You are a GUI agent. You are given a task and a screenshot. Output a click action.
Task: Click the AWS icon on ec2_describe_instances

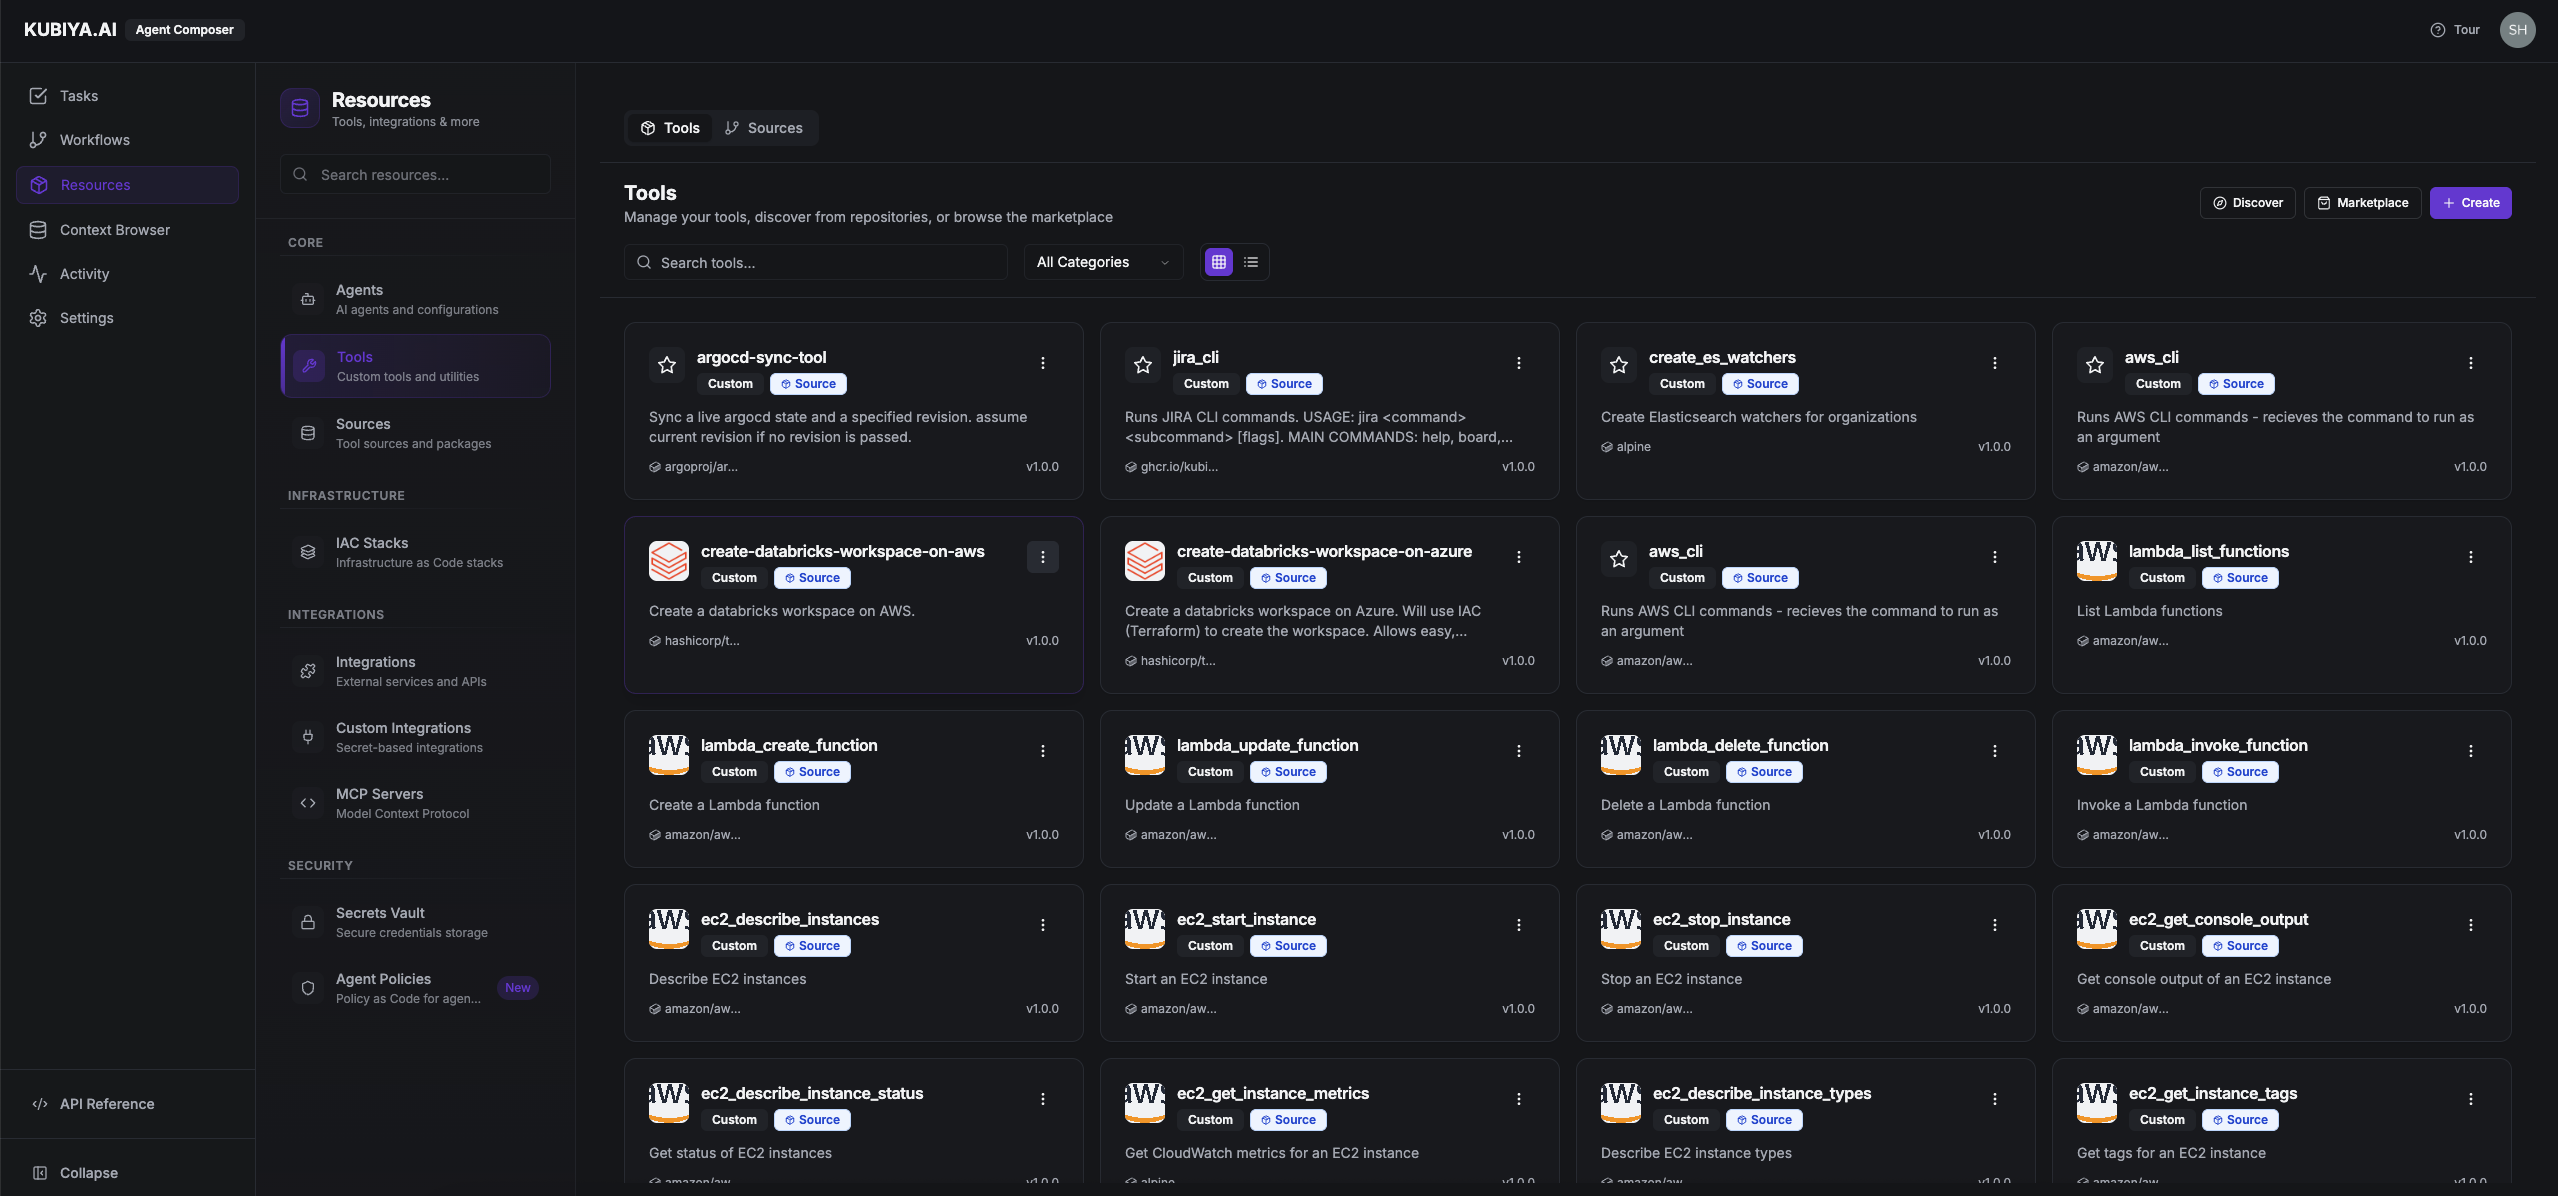click(x=669, y=929)
